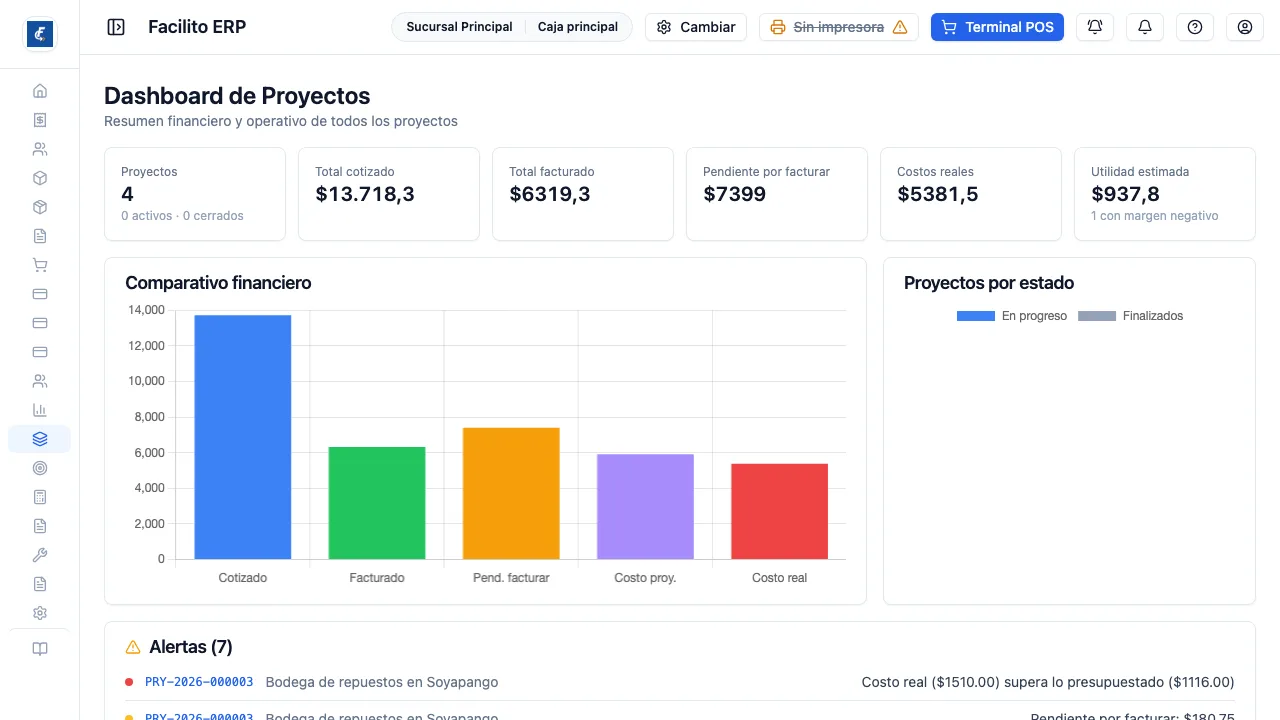Click the Sin impresora button label
Viewport: 1280px width, 720px height.
839,27
